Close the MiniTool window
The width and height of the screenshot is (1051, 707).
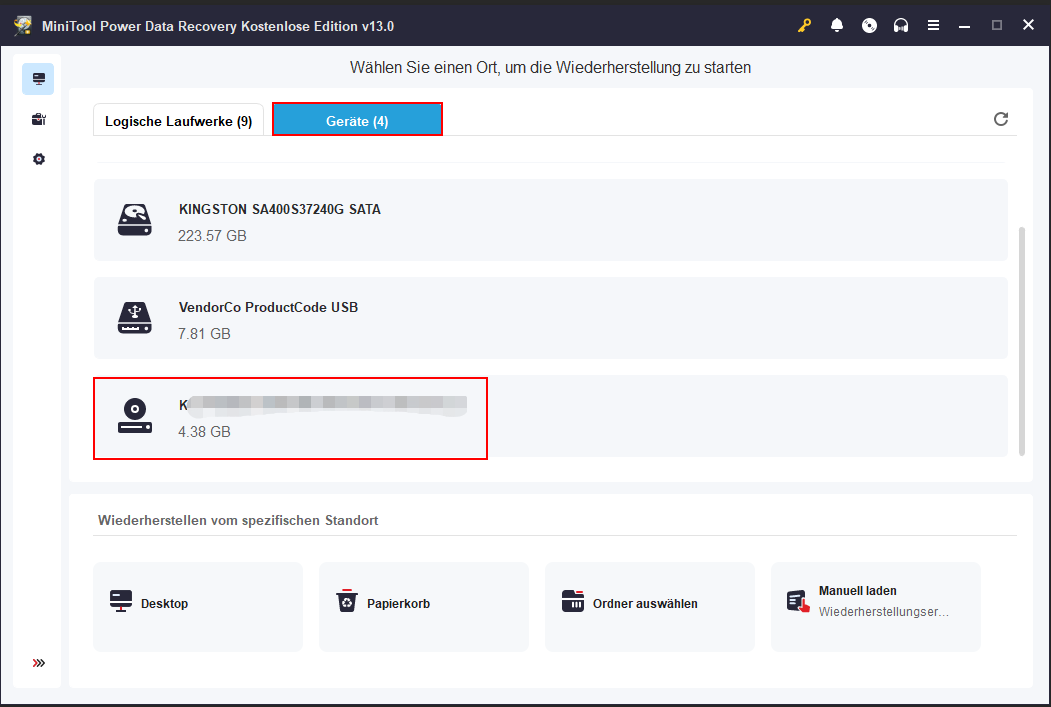pyautogui.click(x=1028, y=25)
